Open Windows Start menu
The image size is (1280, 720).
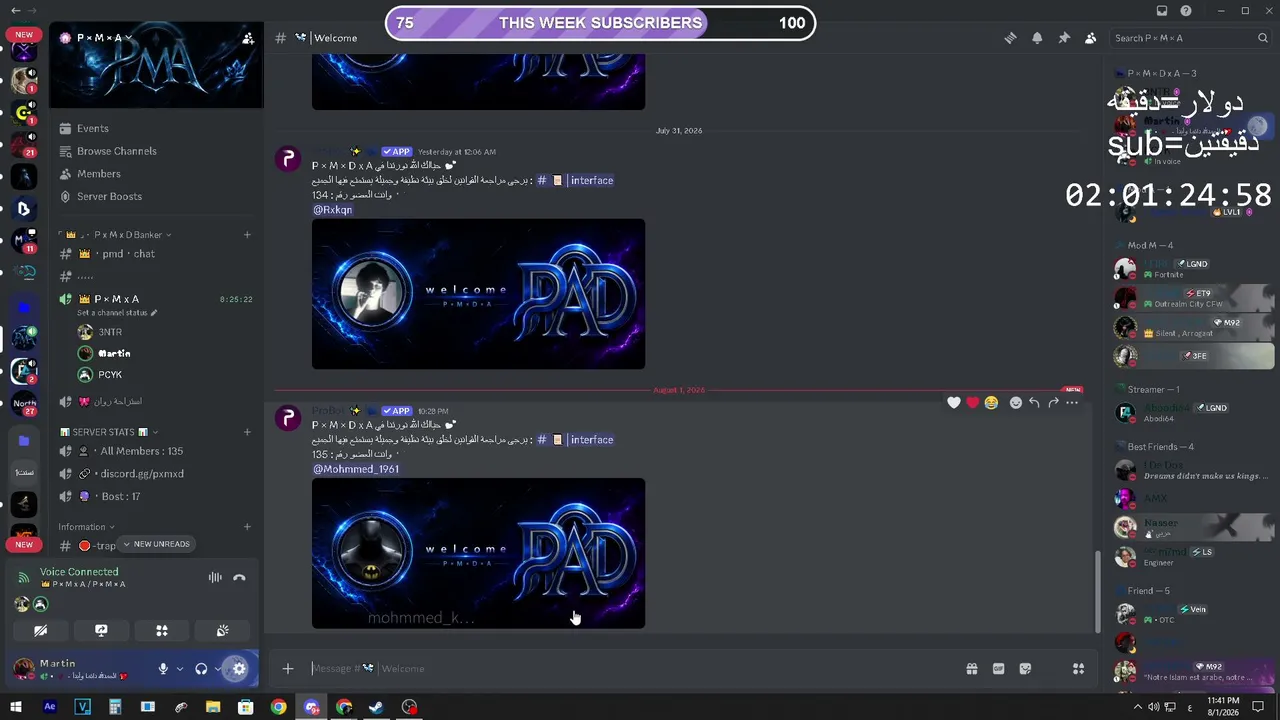click(16, 707)
